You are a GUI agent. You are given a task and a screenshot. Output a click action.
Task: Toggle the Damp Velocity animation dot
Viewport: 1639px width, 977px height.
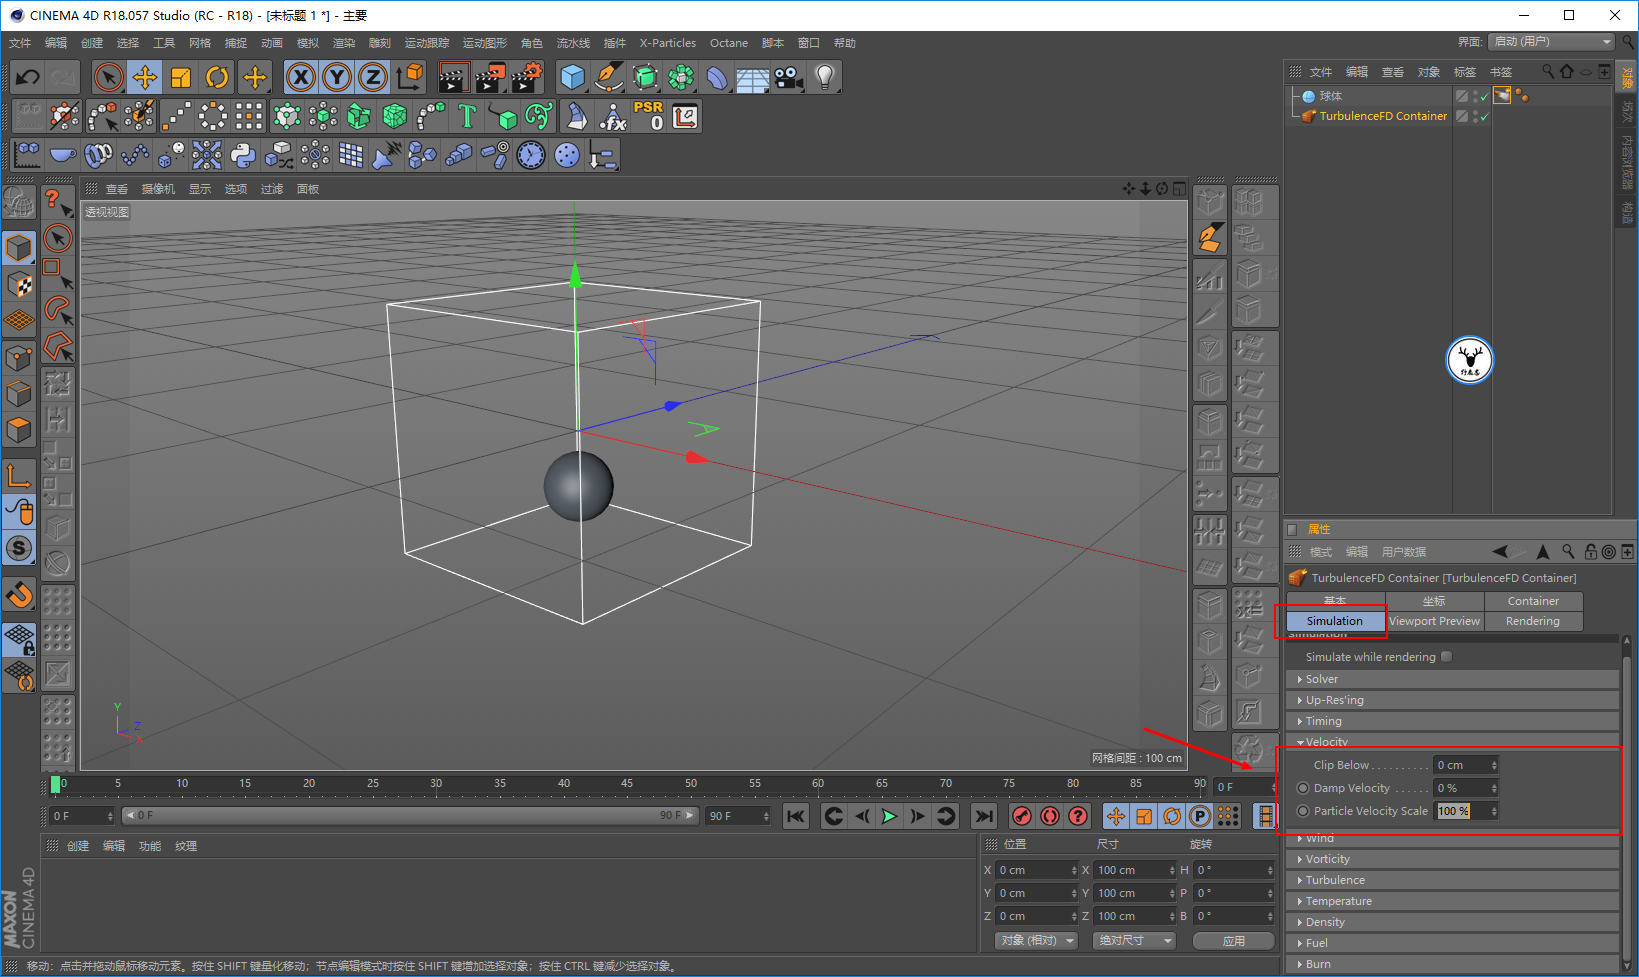(x=1303, y=788)
